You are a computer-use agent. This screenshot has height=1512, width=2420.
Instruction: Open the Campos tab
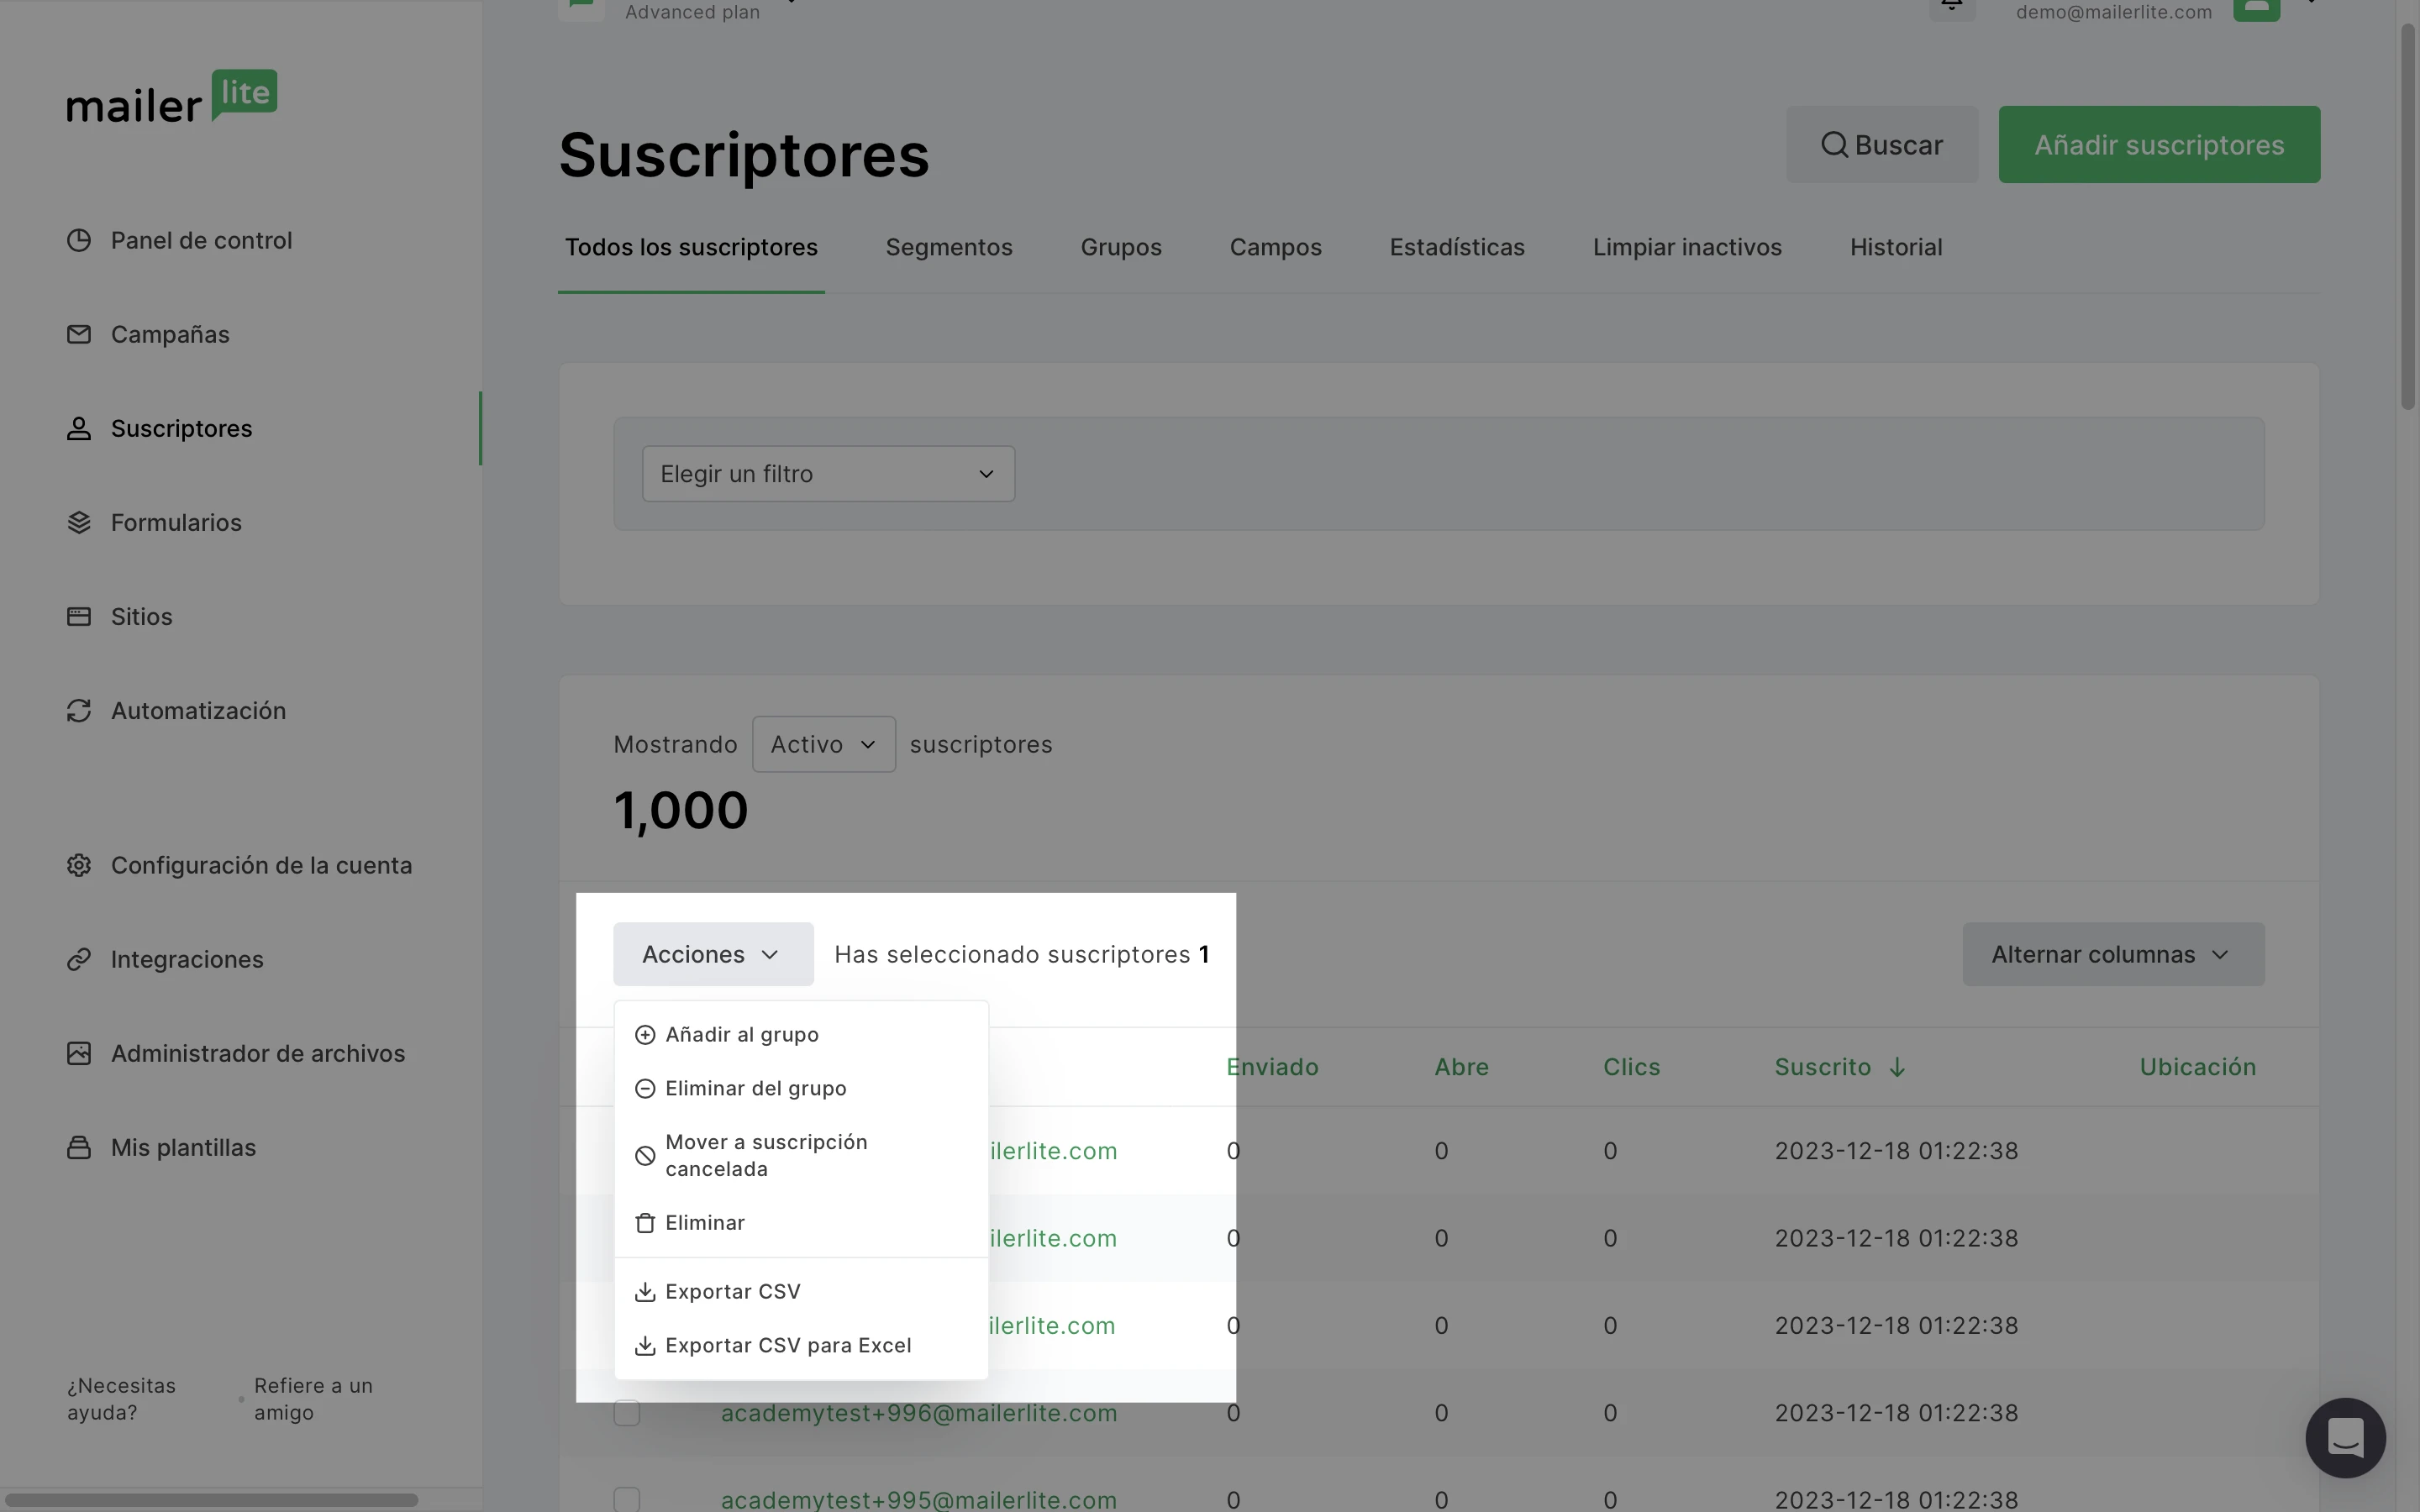click(x=1275, y=247)
